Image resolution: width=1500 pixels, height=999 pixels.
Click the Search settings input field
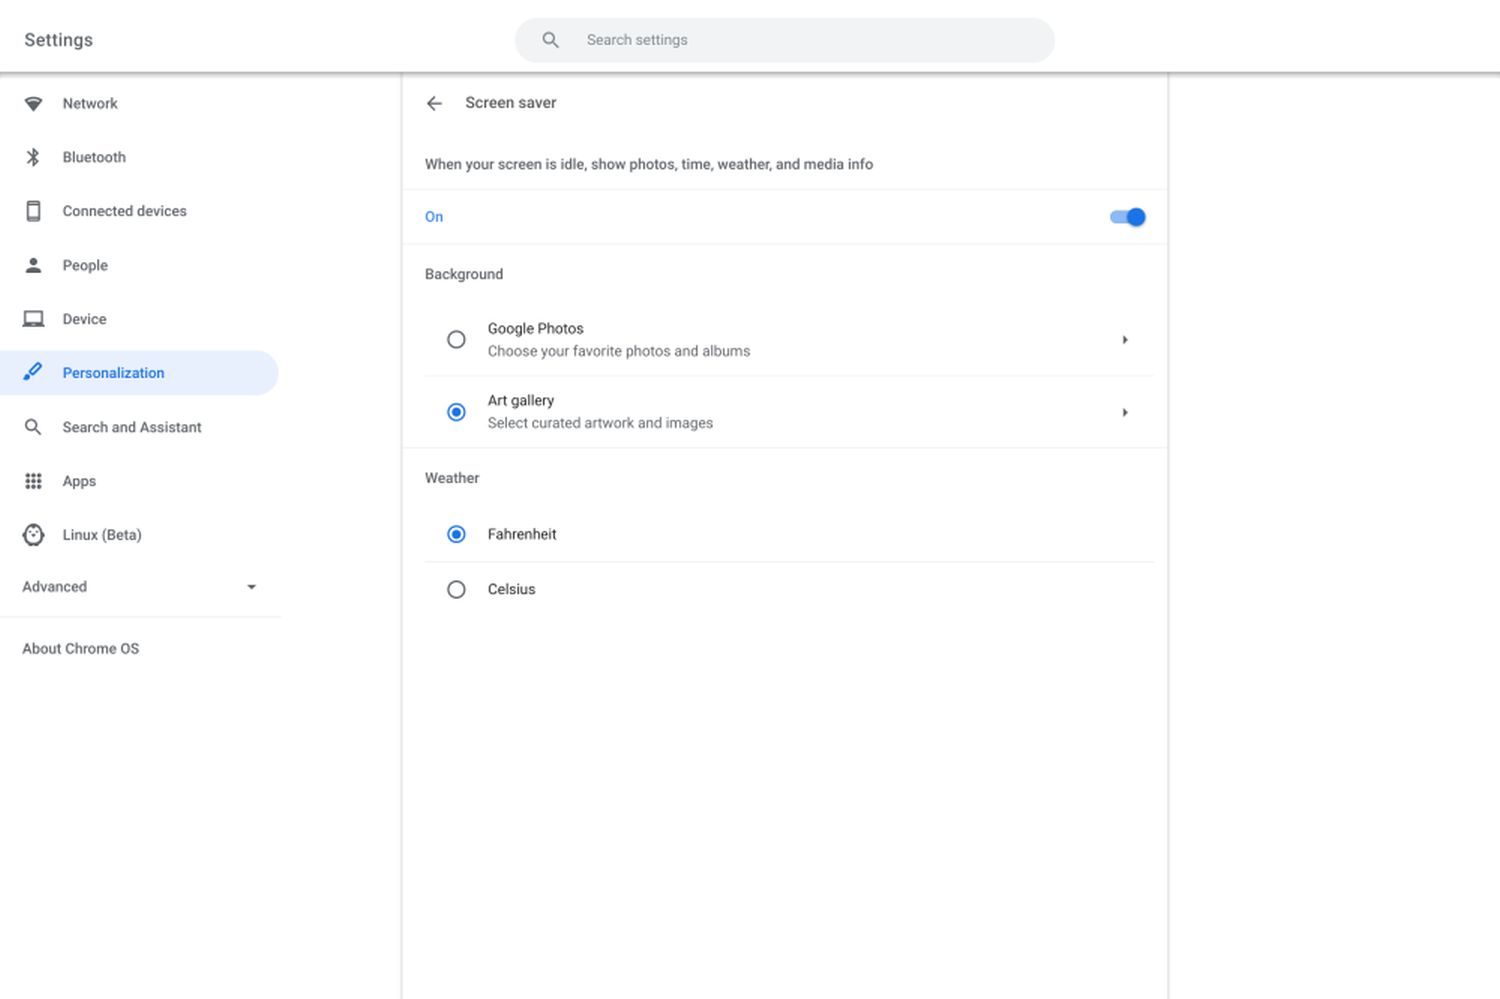(x=800, y=40)
